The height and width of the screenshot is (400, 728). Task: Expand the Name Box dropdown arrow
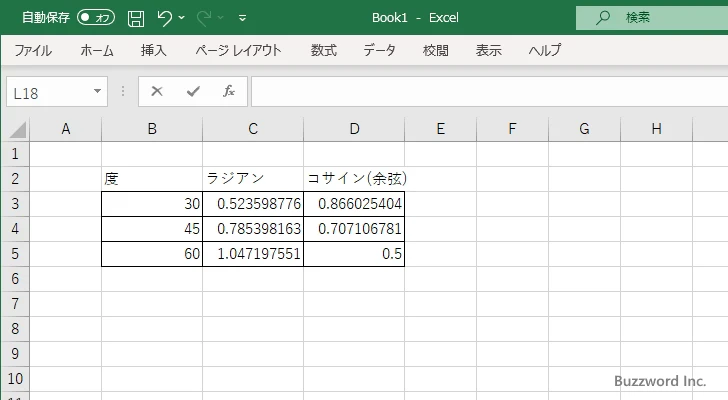[x=98, y=91]
